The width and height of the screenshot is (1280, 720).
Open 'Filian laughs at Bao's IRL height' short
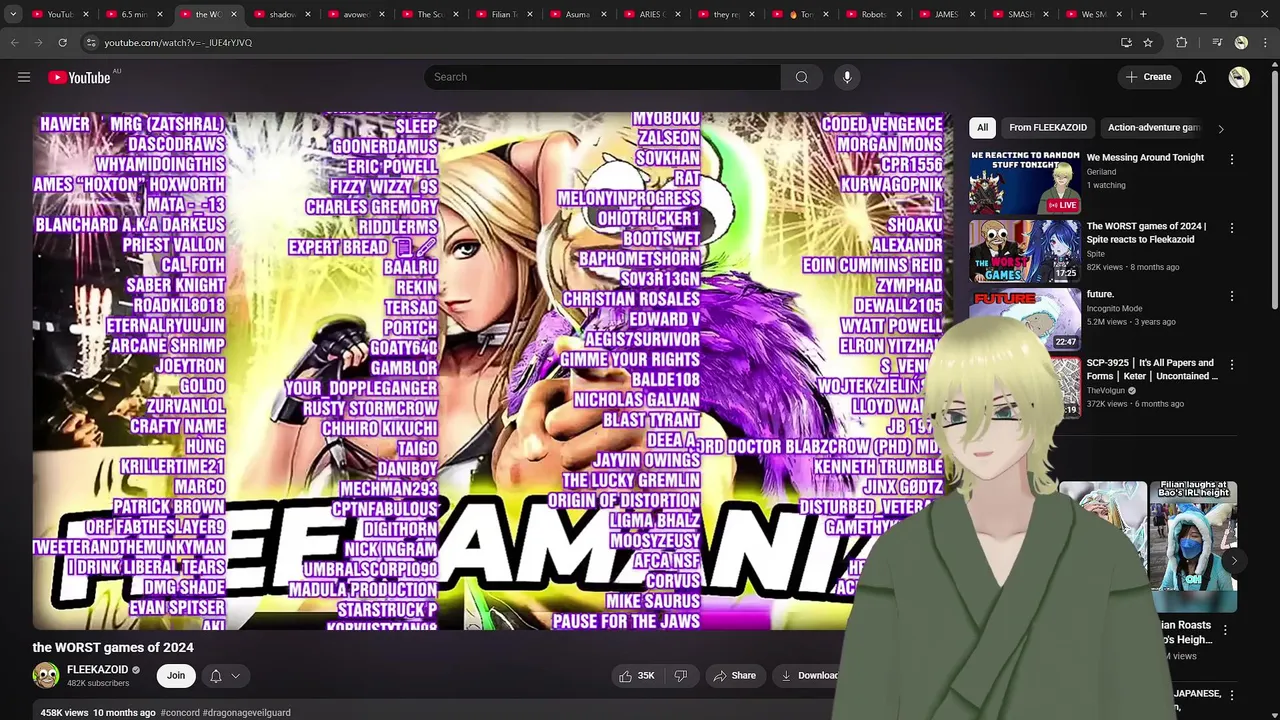click(x=1193, y=546)
